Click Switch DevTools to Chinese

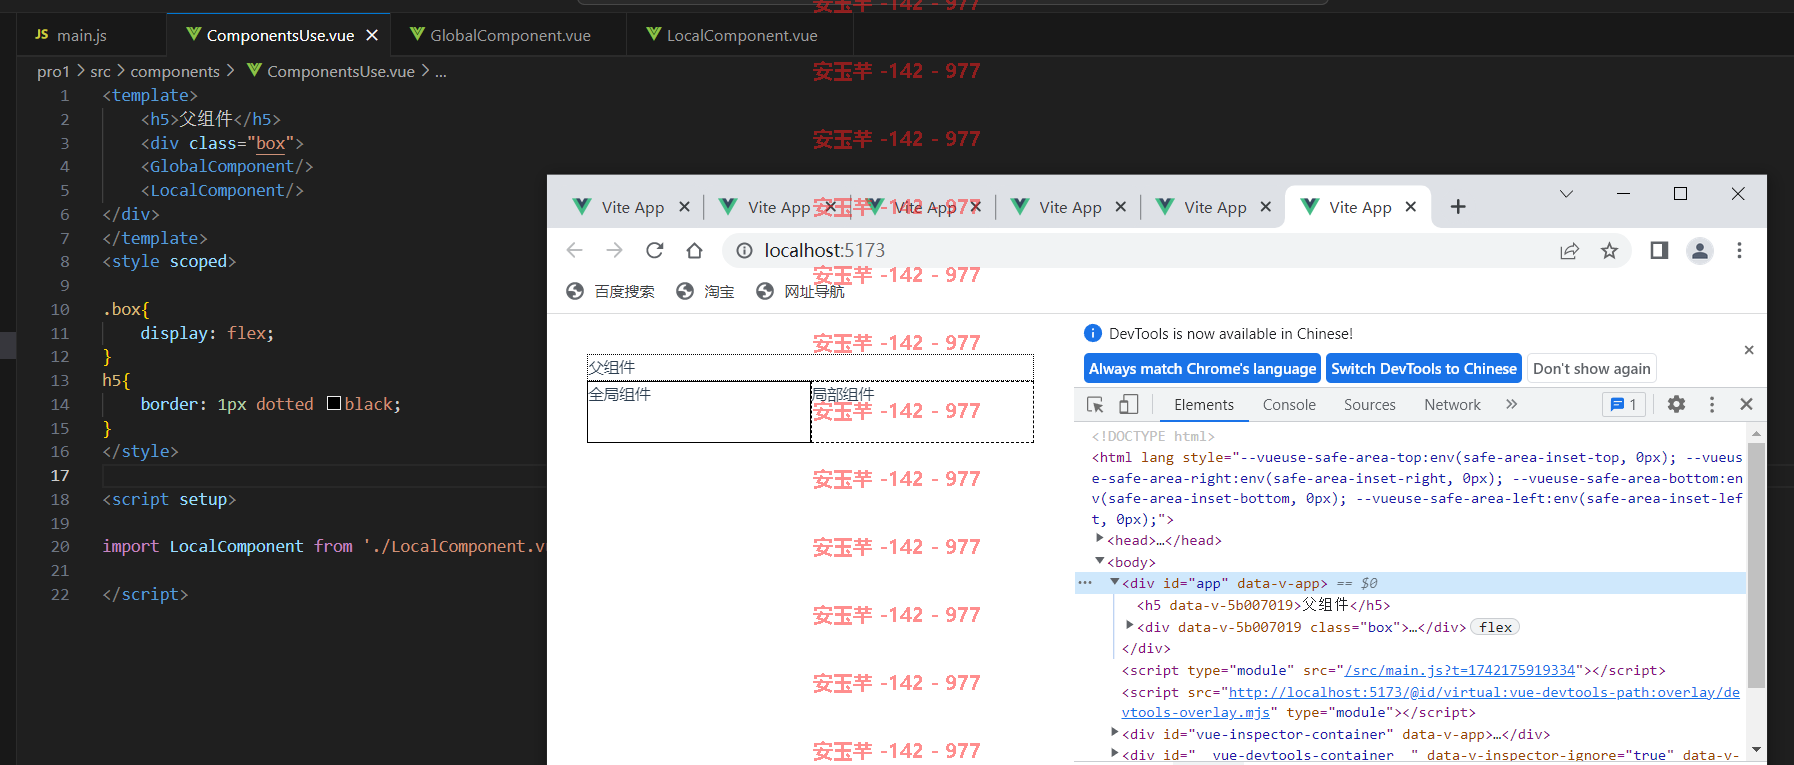point(1424,368)
